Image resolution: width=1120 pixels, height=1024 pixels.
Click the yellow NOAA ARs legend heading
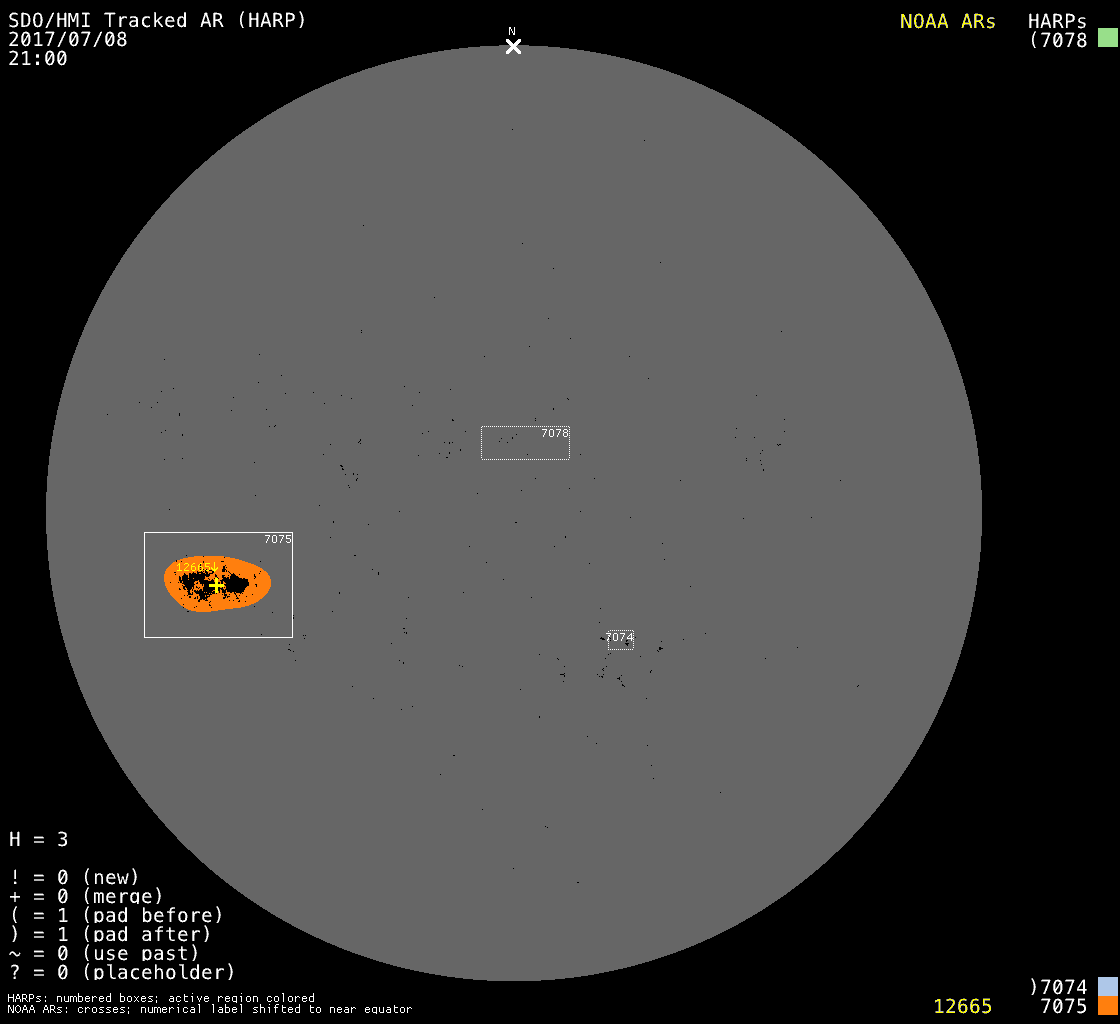pyautogui.click(x=947, y=21)
